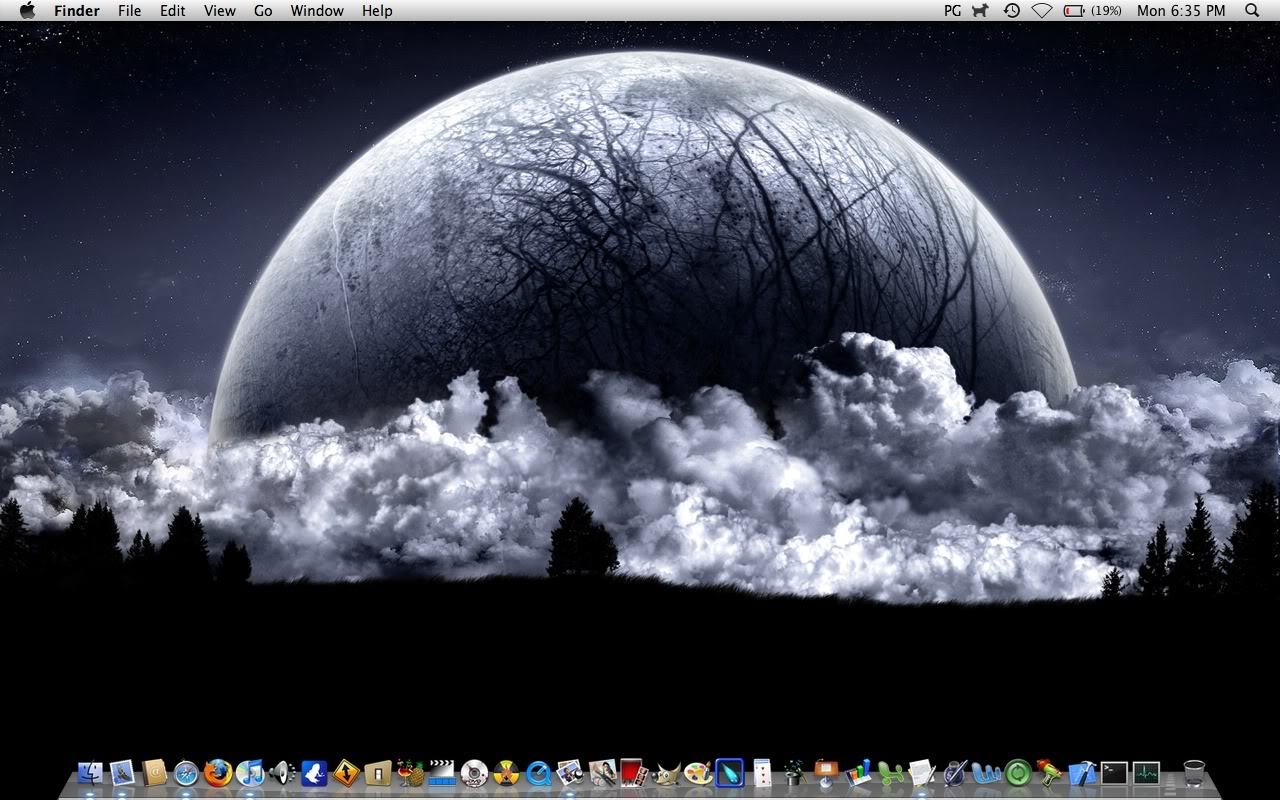Launch iTunes music note icon
The height and width of the screenshot is (800, 1280).
pos(250,772)
